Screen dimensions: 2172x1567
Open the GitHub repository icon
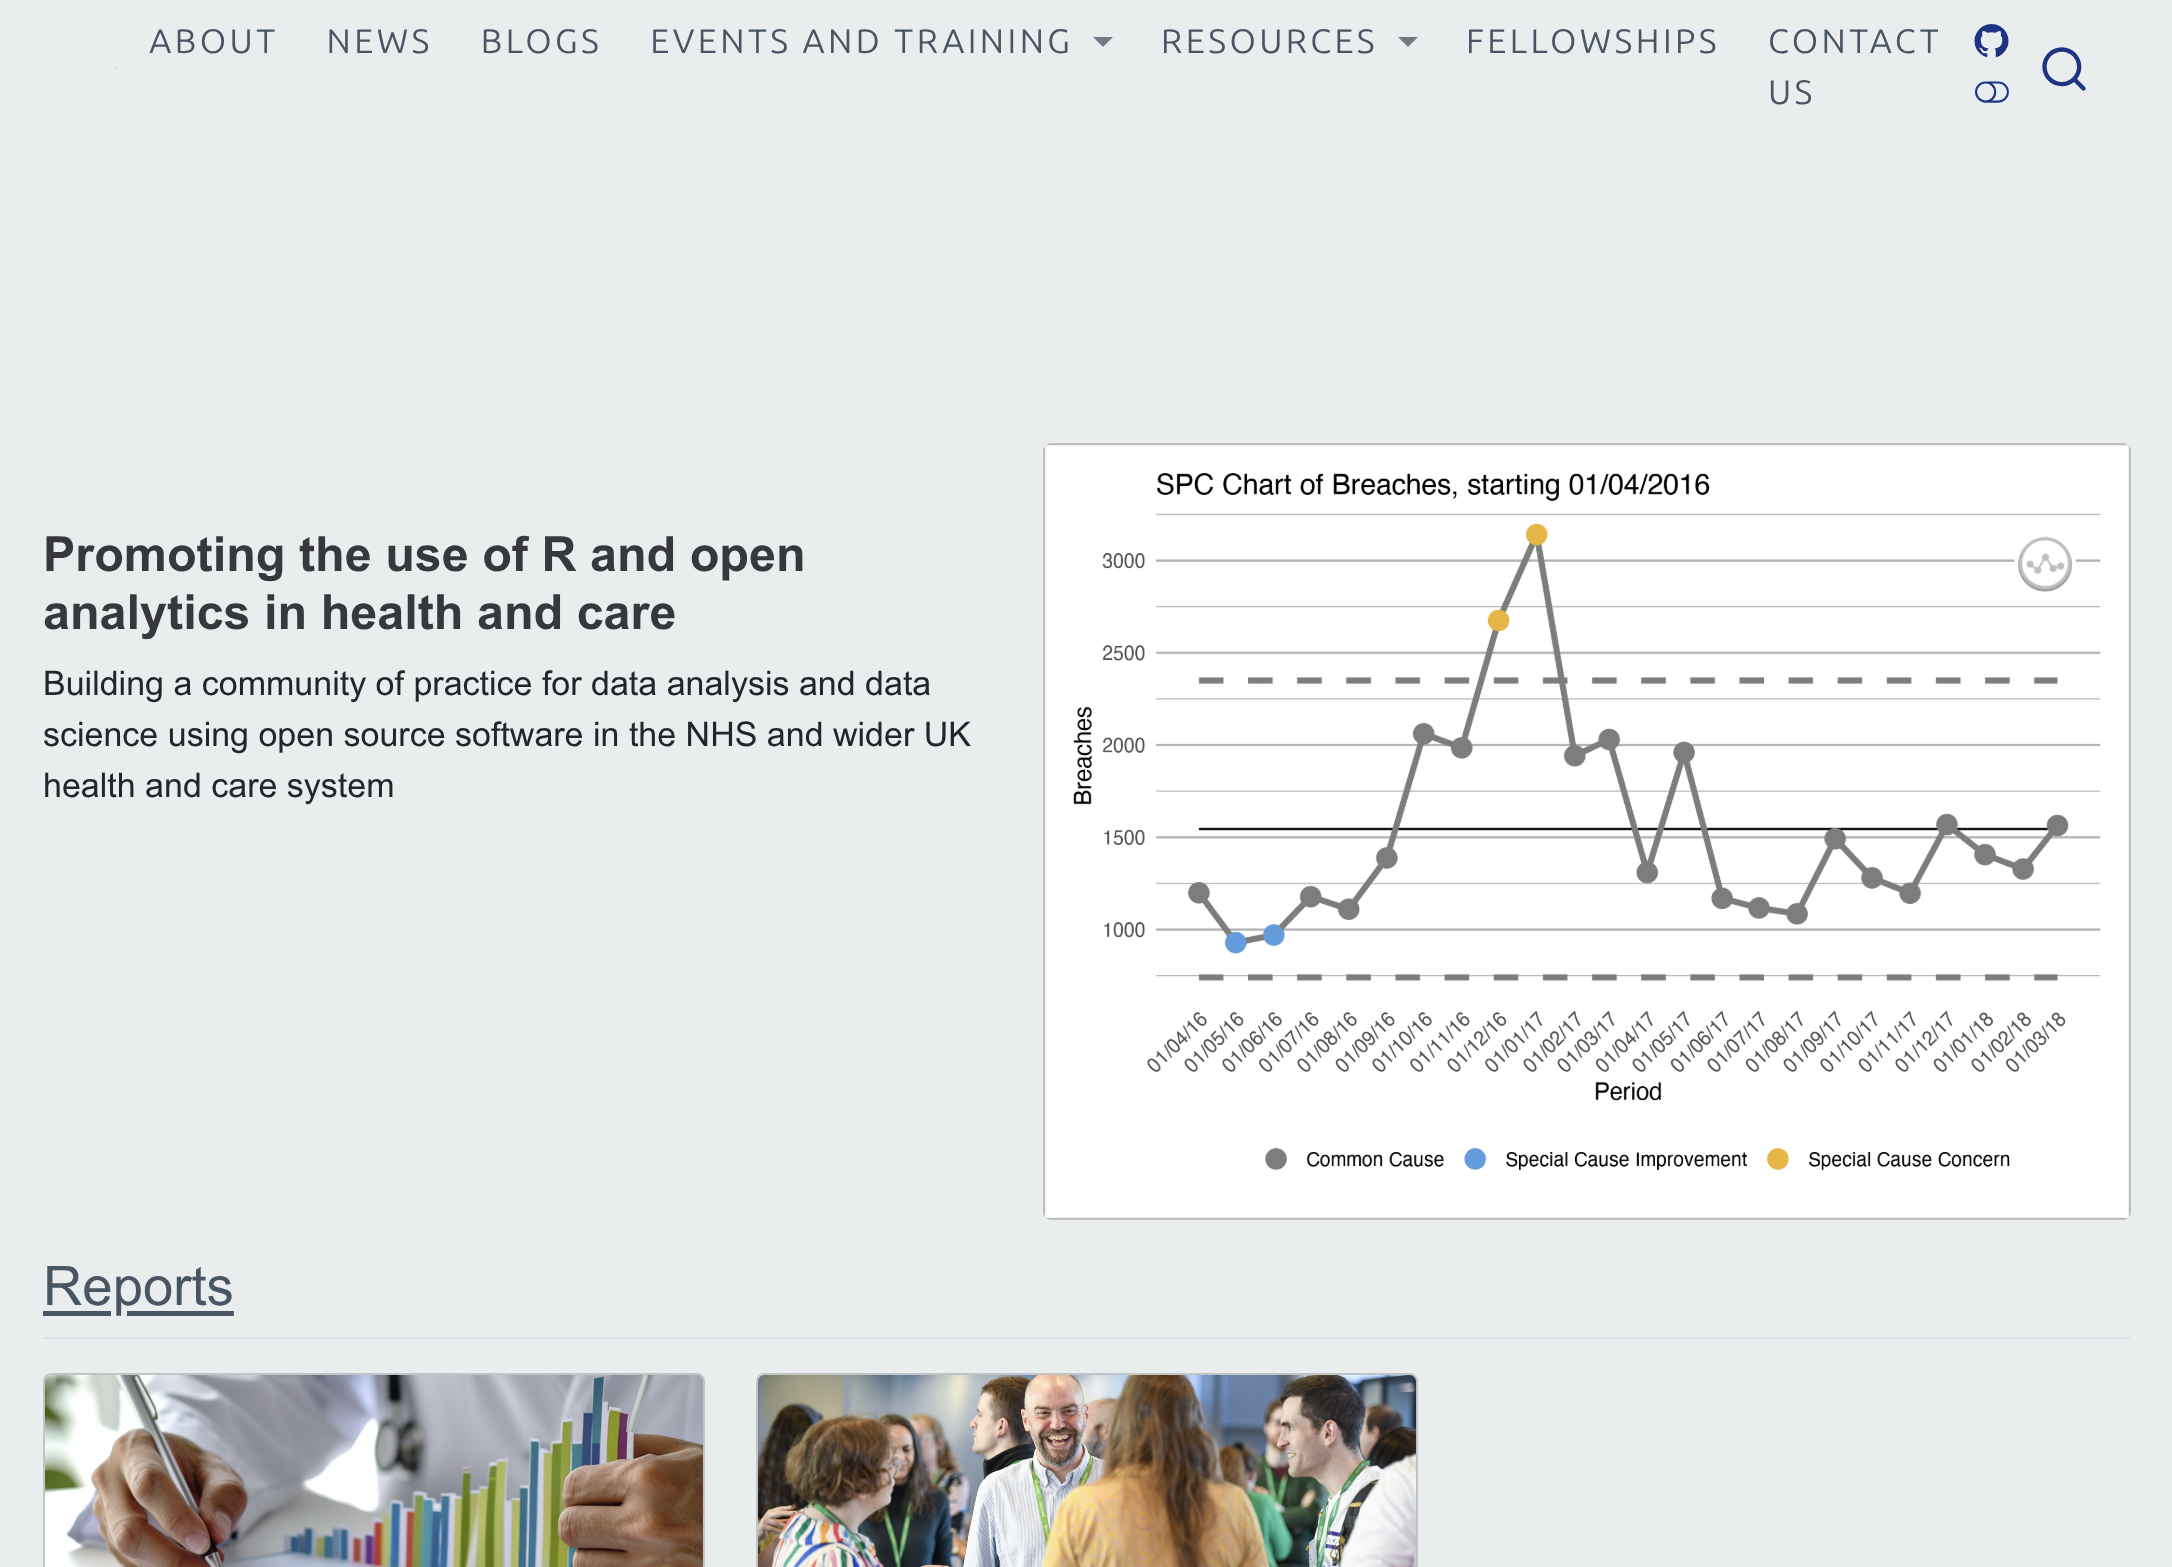[x=1991, y=41]
